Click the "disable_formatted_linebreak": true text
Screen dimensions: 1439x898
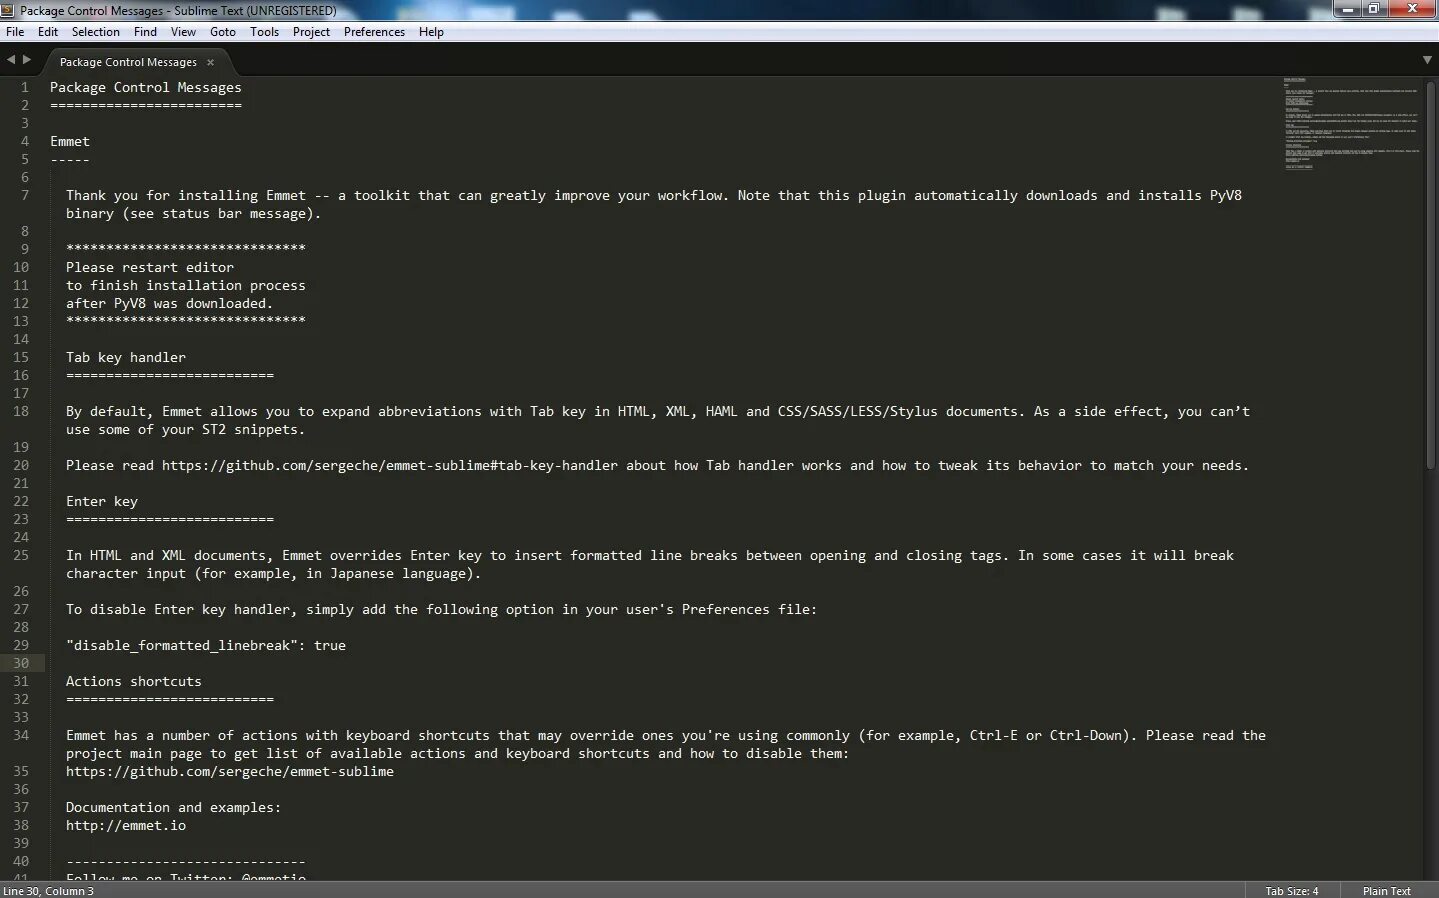point(206,645)
